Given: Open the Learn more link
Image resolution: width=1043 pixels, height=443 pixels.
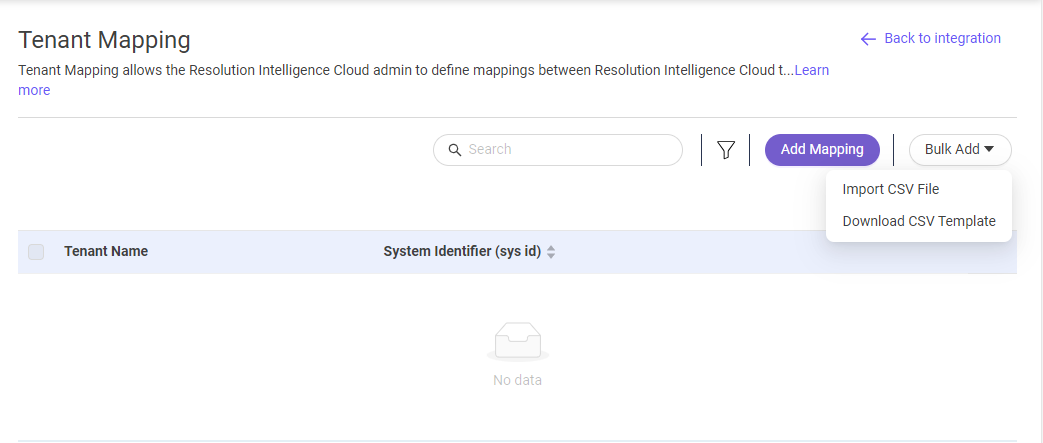Looking at the screenshot, I should 812,71.
